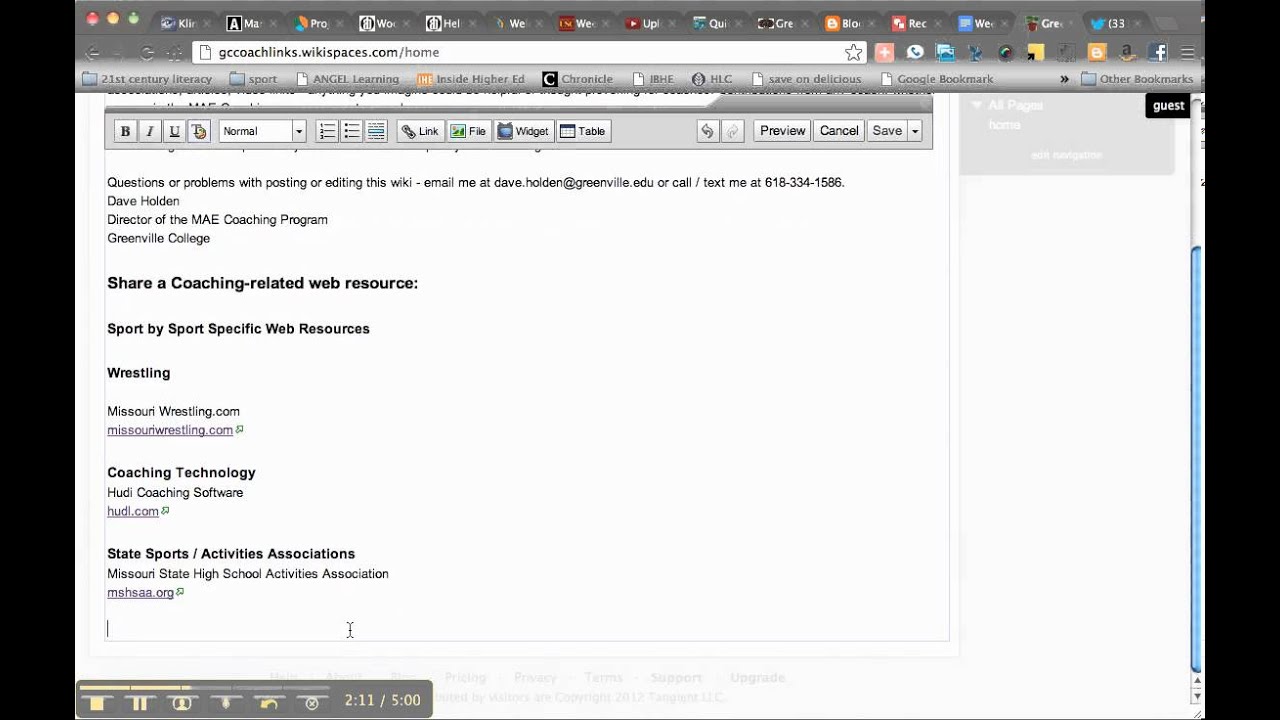Switch to the Blogger browser tab
The image size is (1280, 720).
pyautogui.click(x=850, y=23)
